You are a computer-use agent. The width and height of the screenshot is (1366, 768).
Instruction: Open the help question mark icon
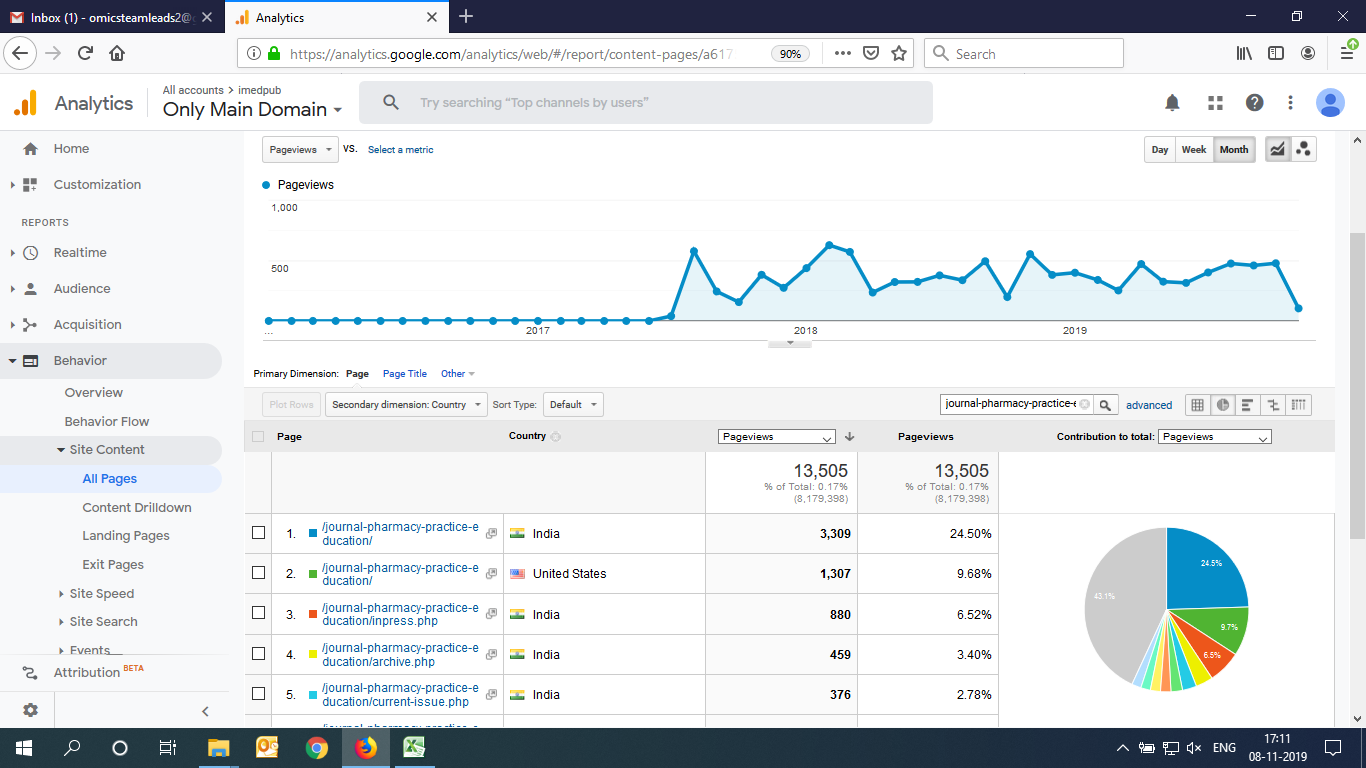click(1254, 103)
